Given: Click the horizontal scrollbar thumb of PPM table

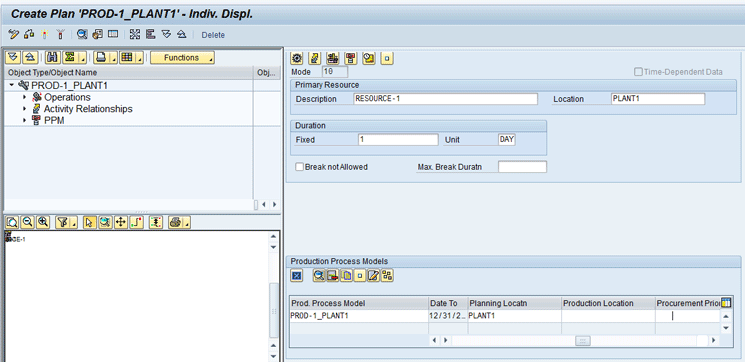Looking at the screenshot, I should (583, 341).
